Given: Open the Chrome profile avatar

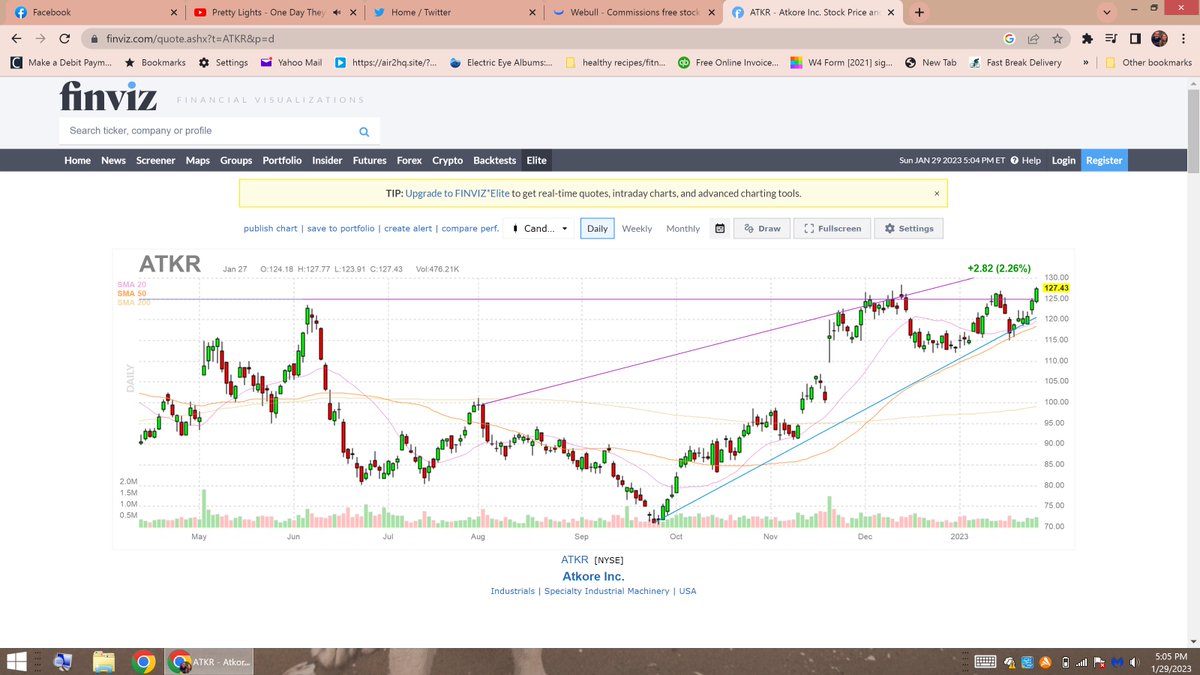Looking at the screenshot, I should point(1160,38).
